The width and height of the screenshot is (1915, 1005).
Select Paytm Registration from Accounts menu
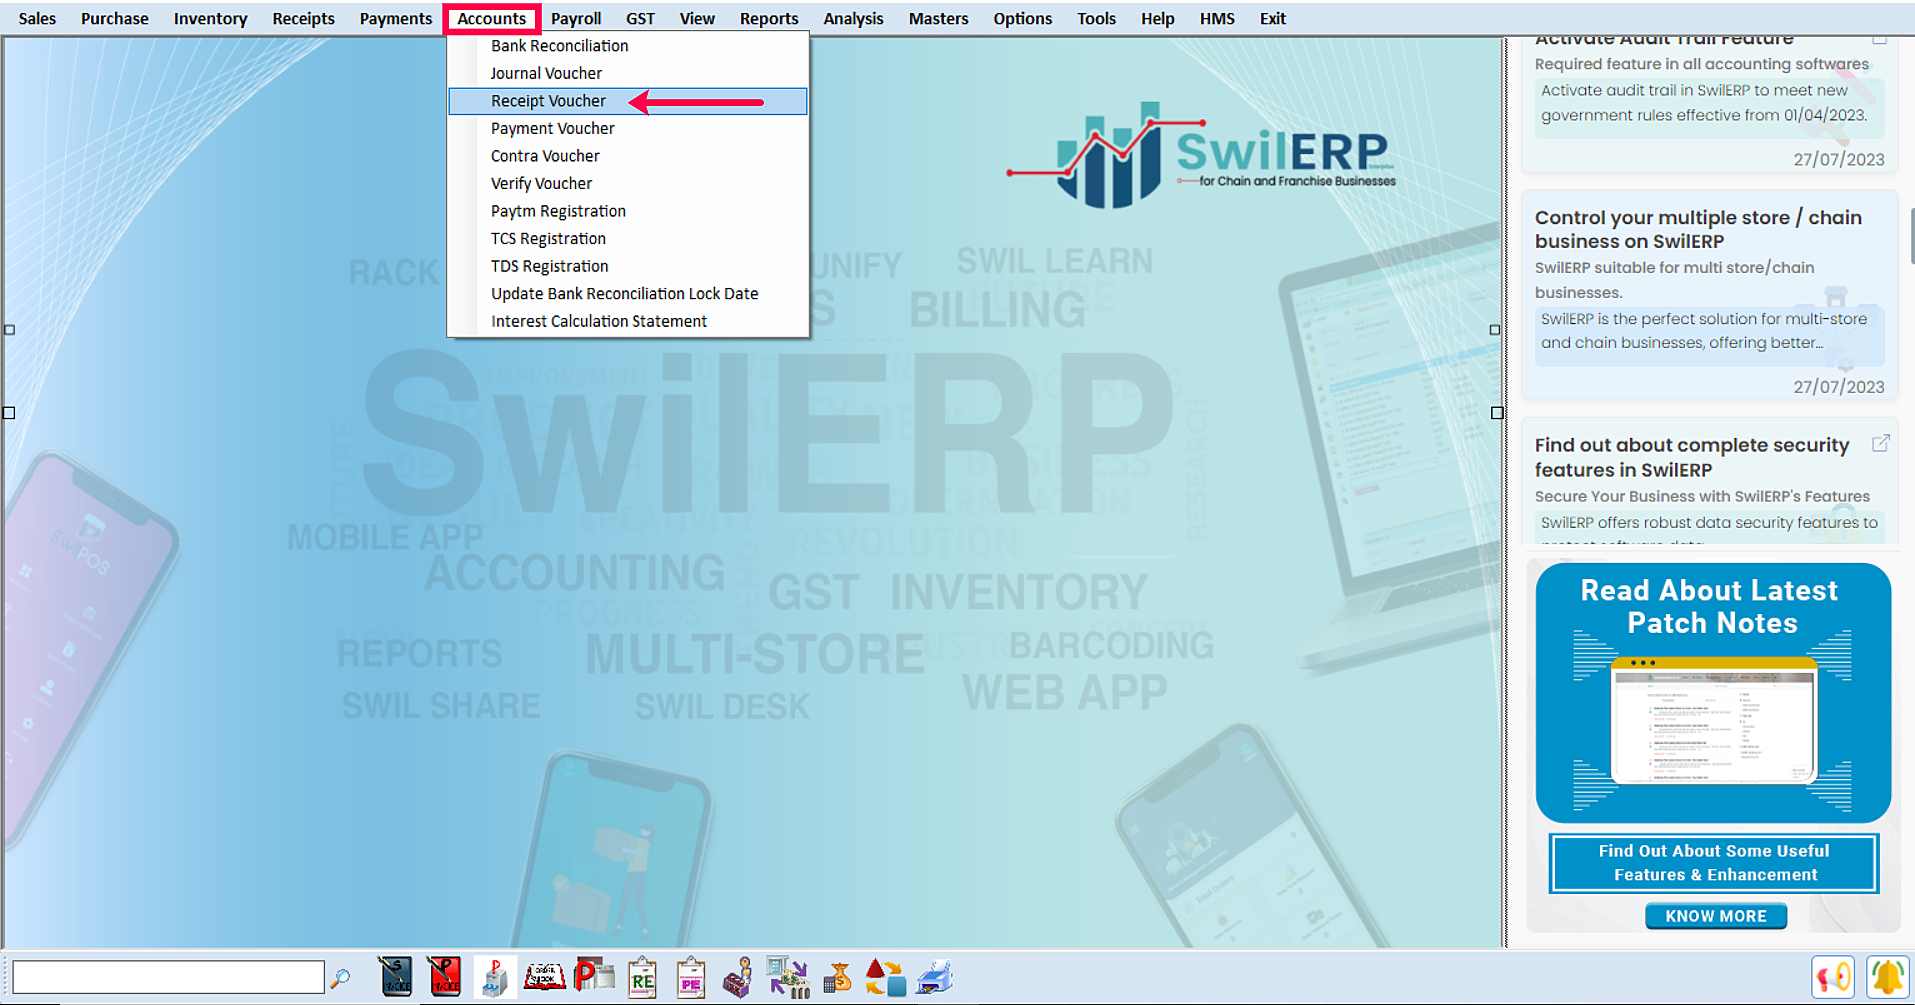pos(628,211)
